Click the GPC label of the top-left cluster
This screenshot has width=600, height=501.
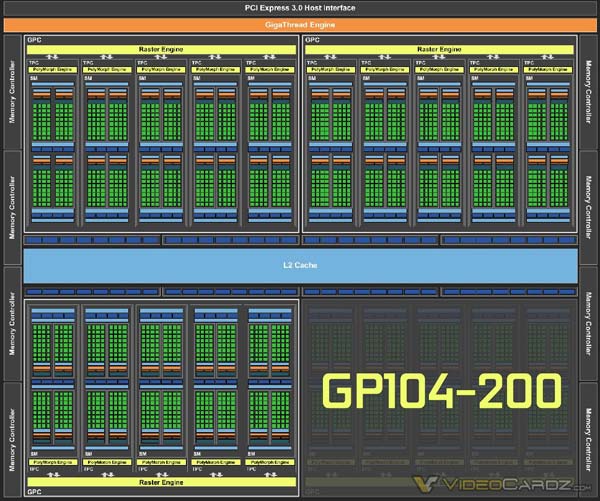pyautogui.click(x=34, y=40)
